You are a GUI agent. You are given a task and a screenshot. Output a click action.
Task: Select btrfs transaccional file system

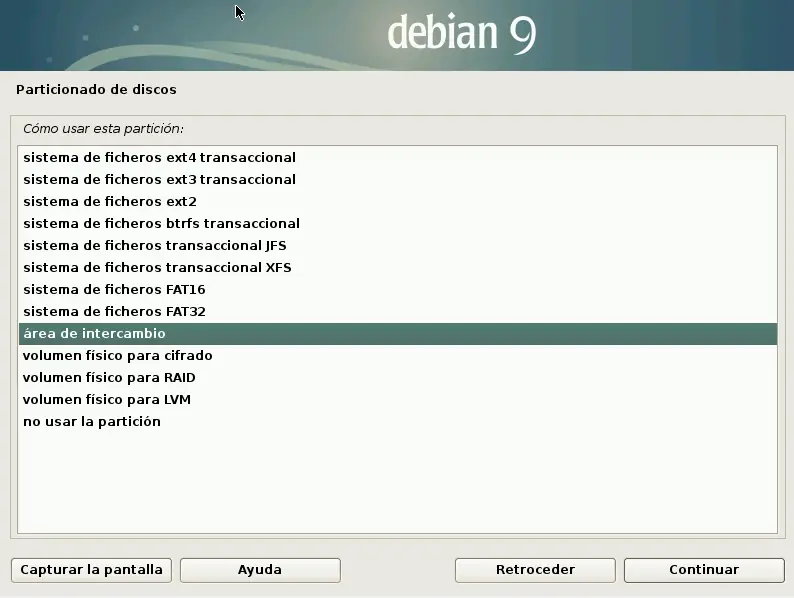[x=398, y=224]
